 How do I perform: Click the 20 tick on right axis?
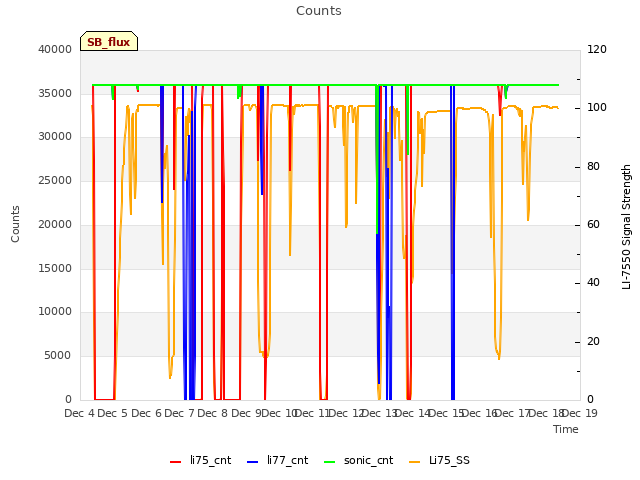[593, 342]
